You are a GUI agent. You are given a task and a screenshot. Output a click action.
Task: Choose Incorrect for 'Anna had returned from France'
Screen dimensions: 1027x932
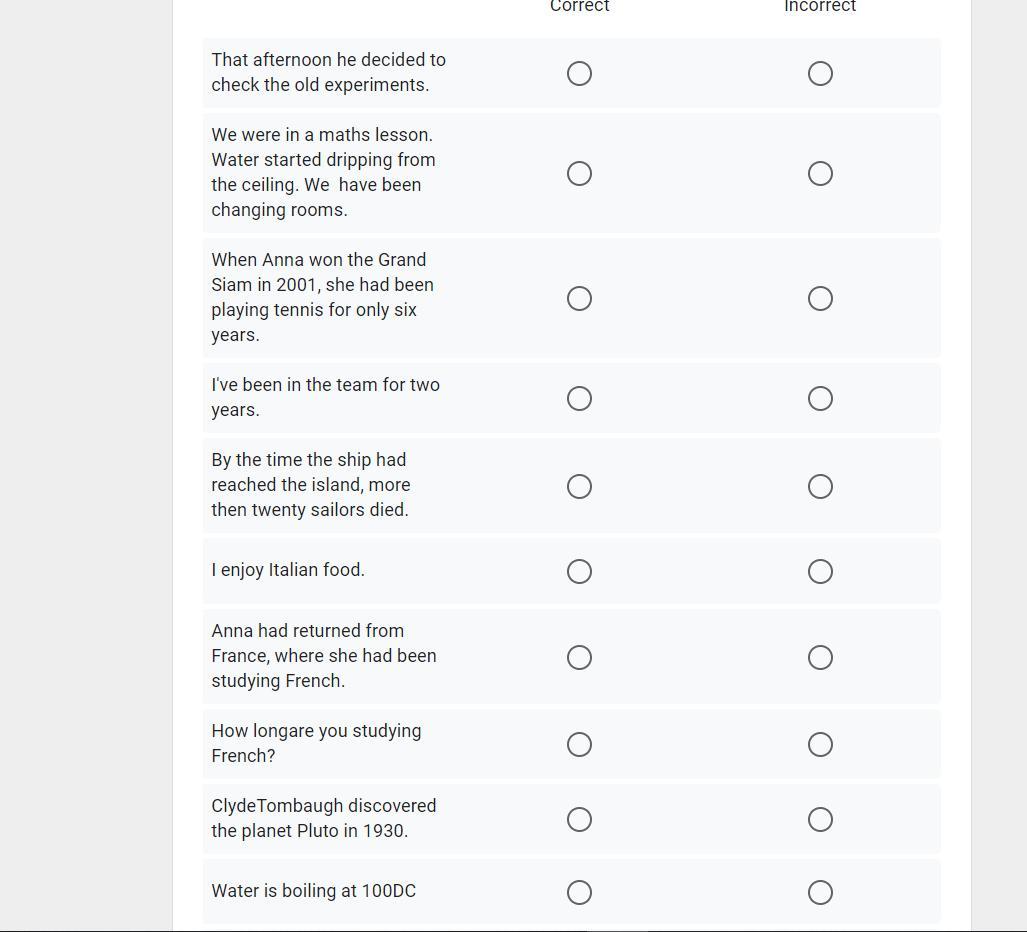click(820, 658)
